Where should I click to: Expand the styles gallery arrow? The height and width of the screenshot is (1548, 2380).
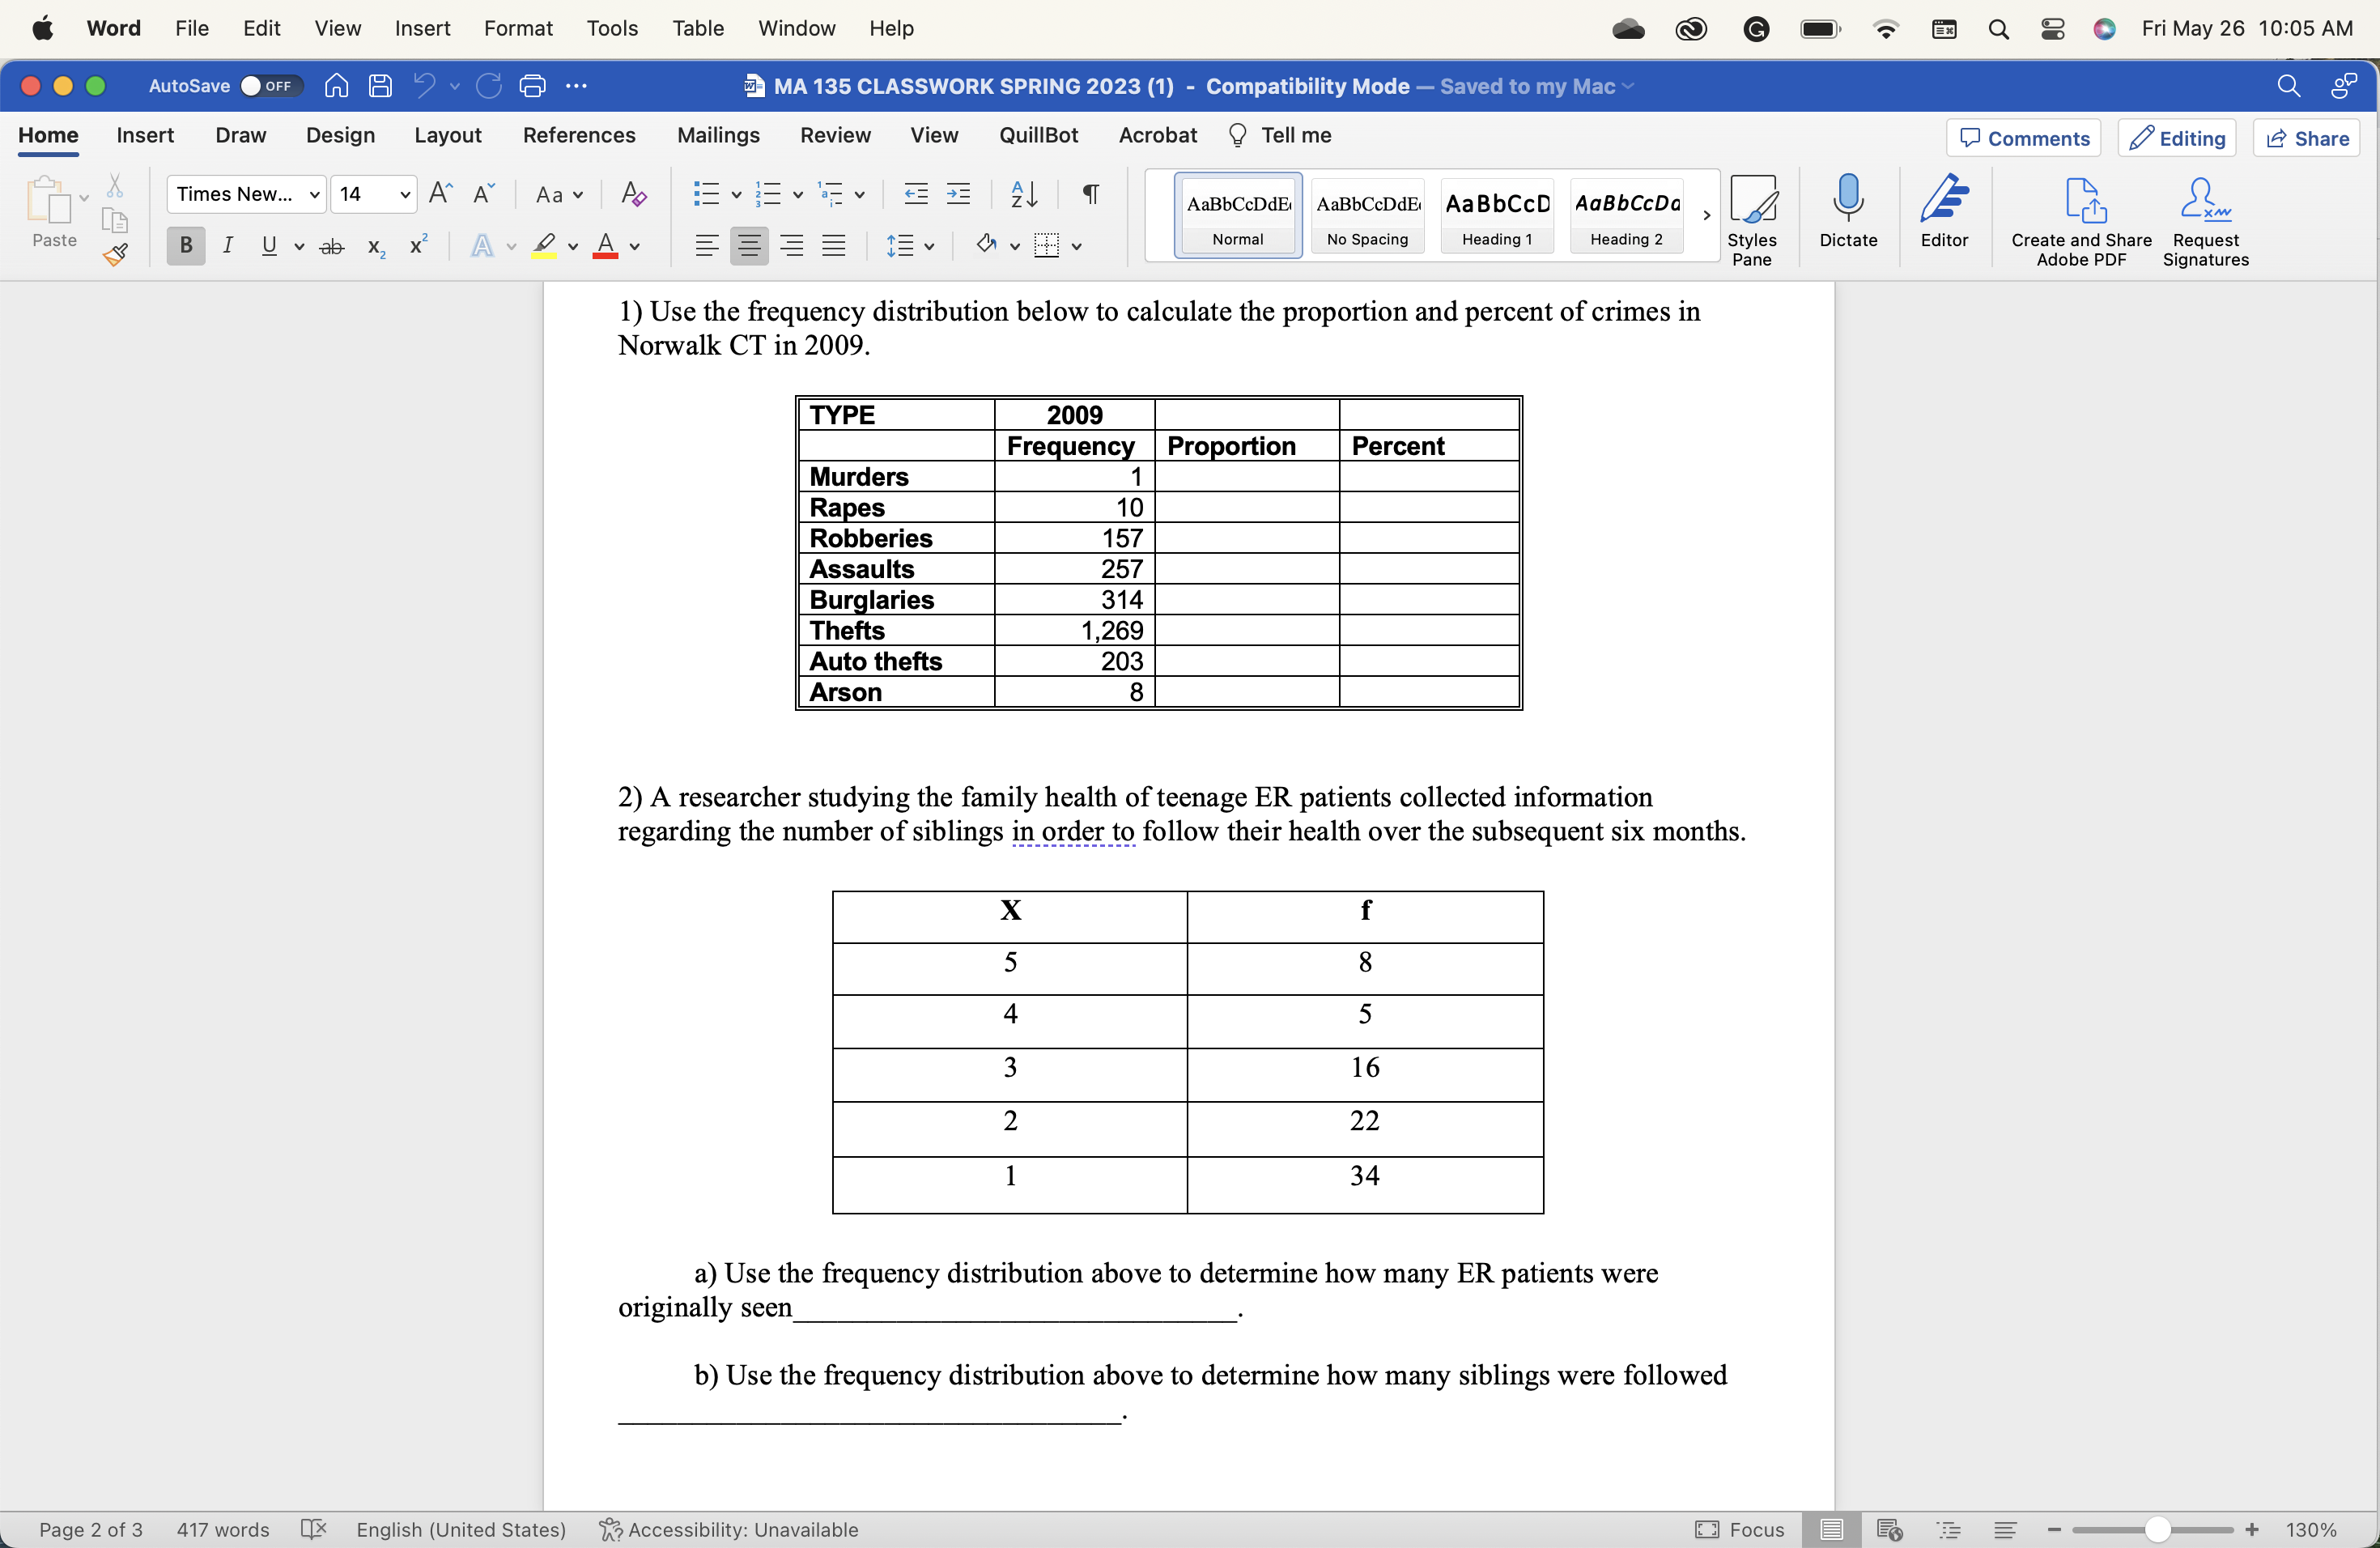coord(1706,215)
